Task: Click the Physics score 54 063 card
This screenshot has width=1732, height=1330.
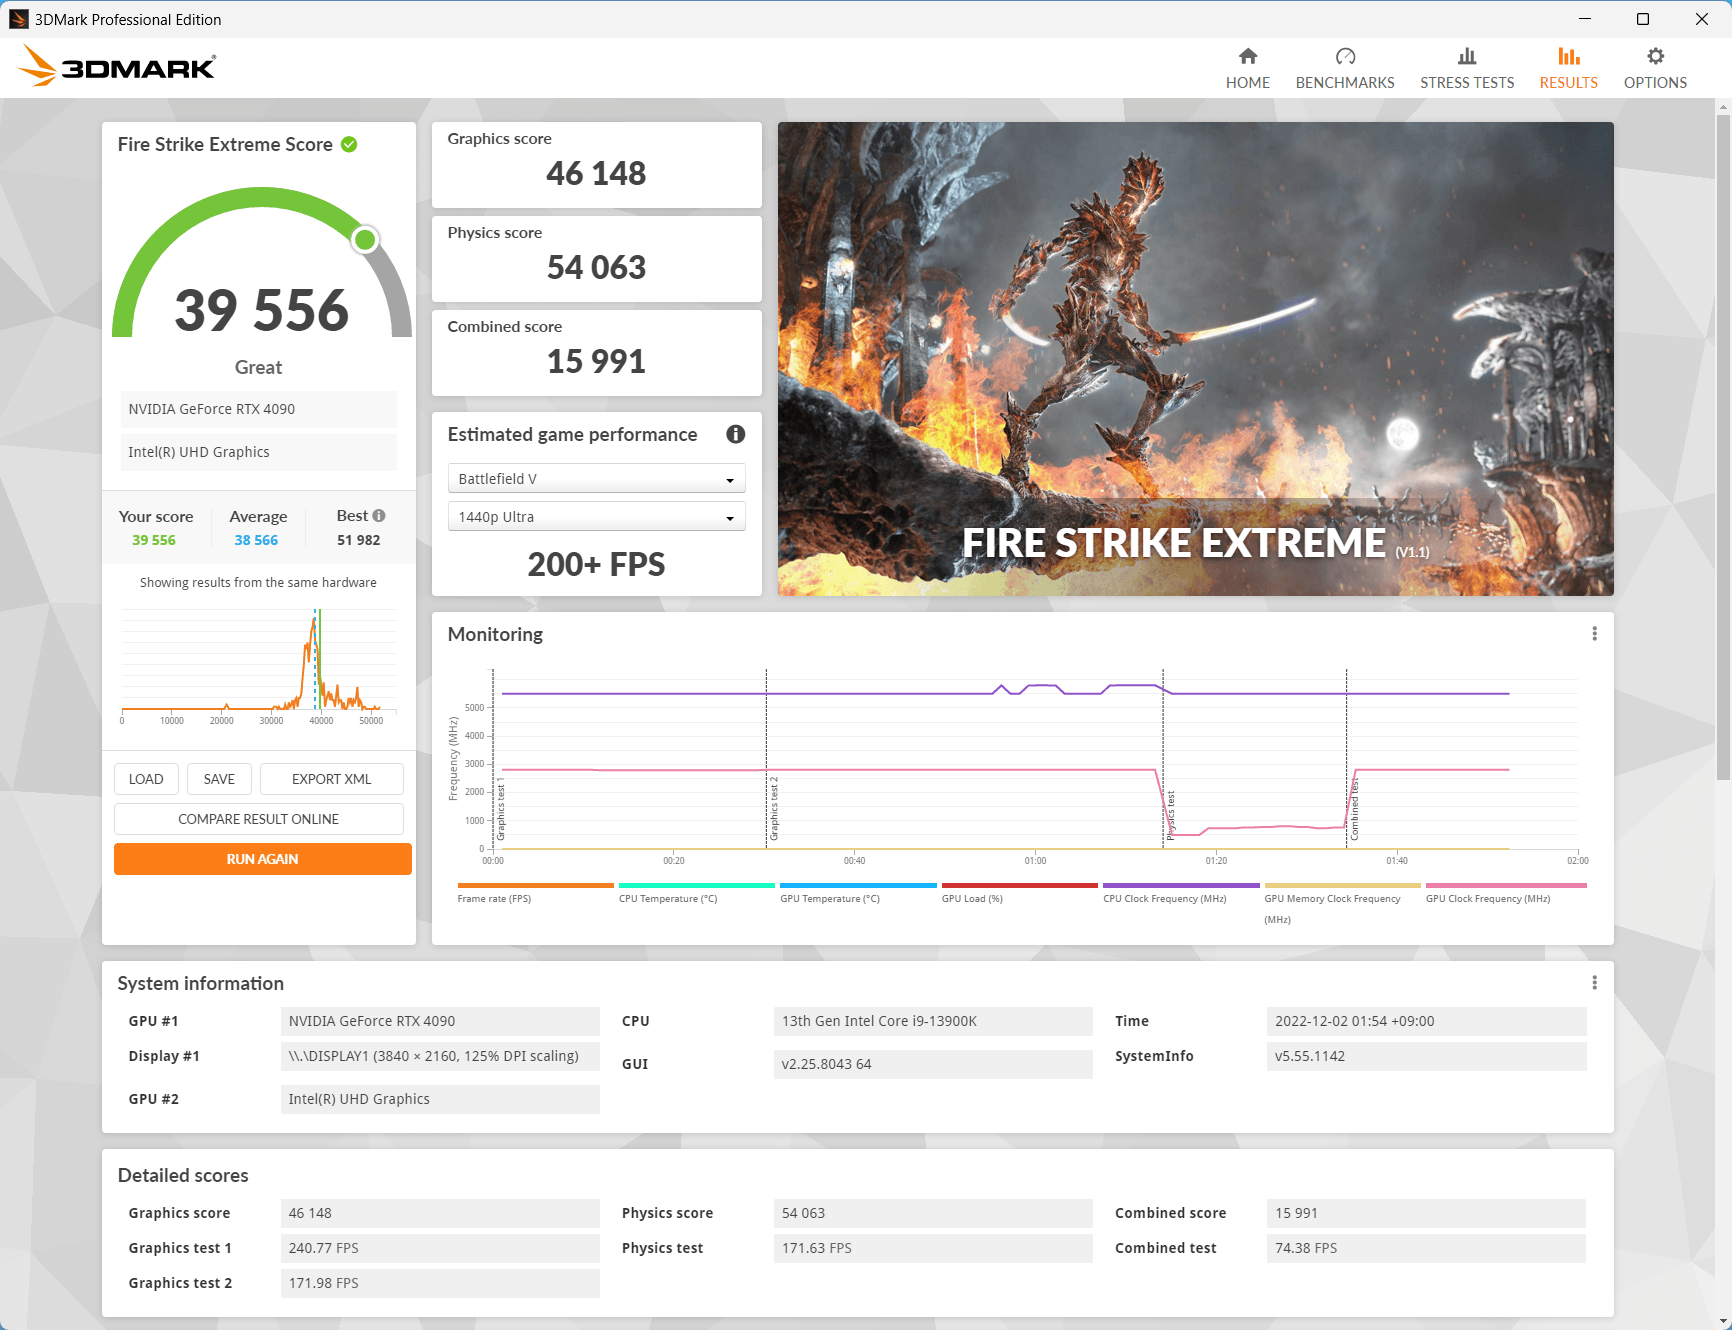Action: (596, 259)
